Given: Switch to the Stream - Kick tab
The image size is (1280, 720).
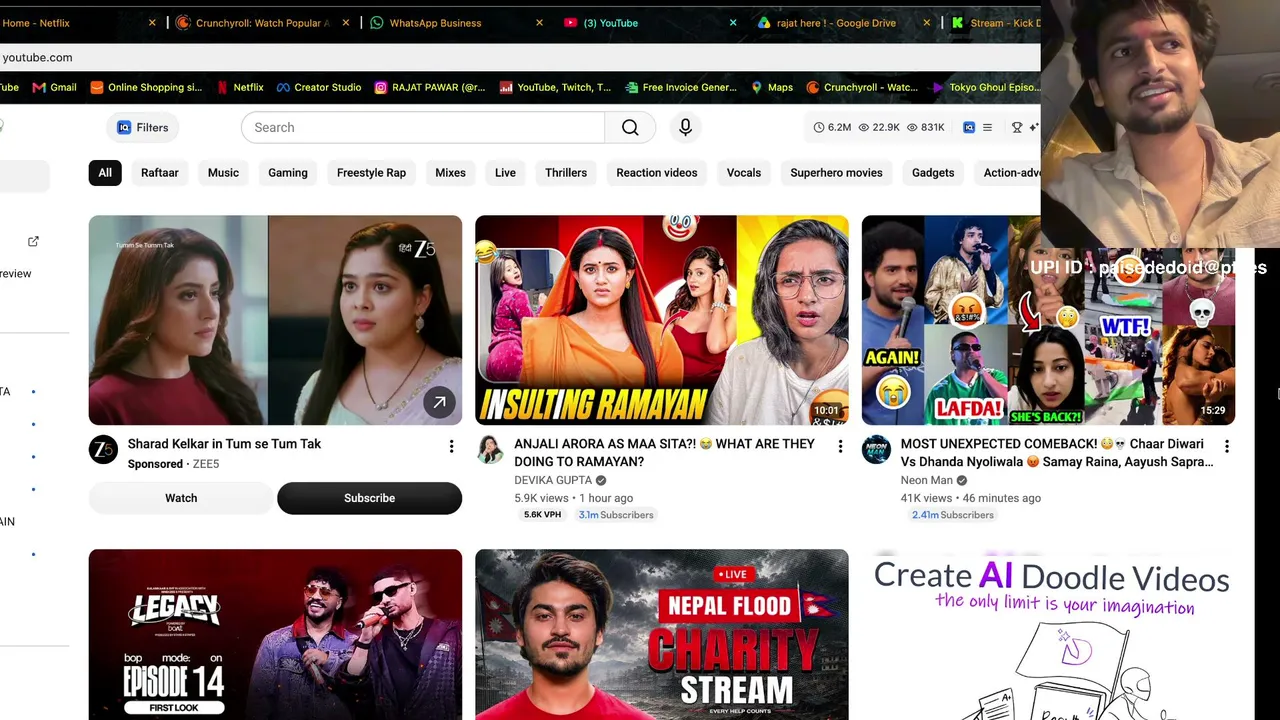Looking at the screenshot, I should (x=995, y=23).
